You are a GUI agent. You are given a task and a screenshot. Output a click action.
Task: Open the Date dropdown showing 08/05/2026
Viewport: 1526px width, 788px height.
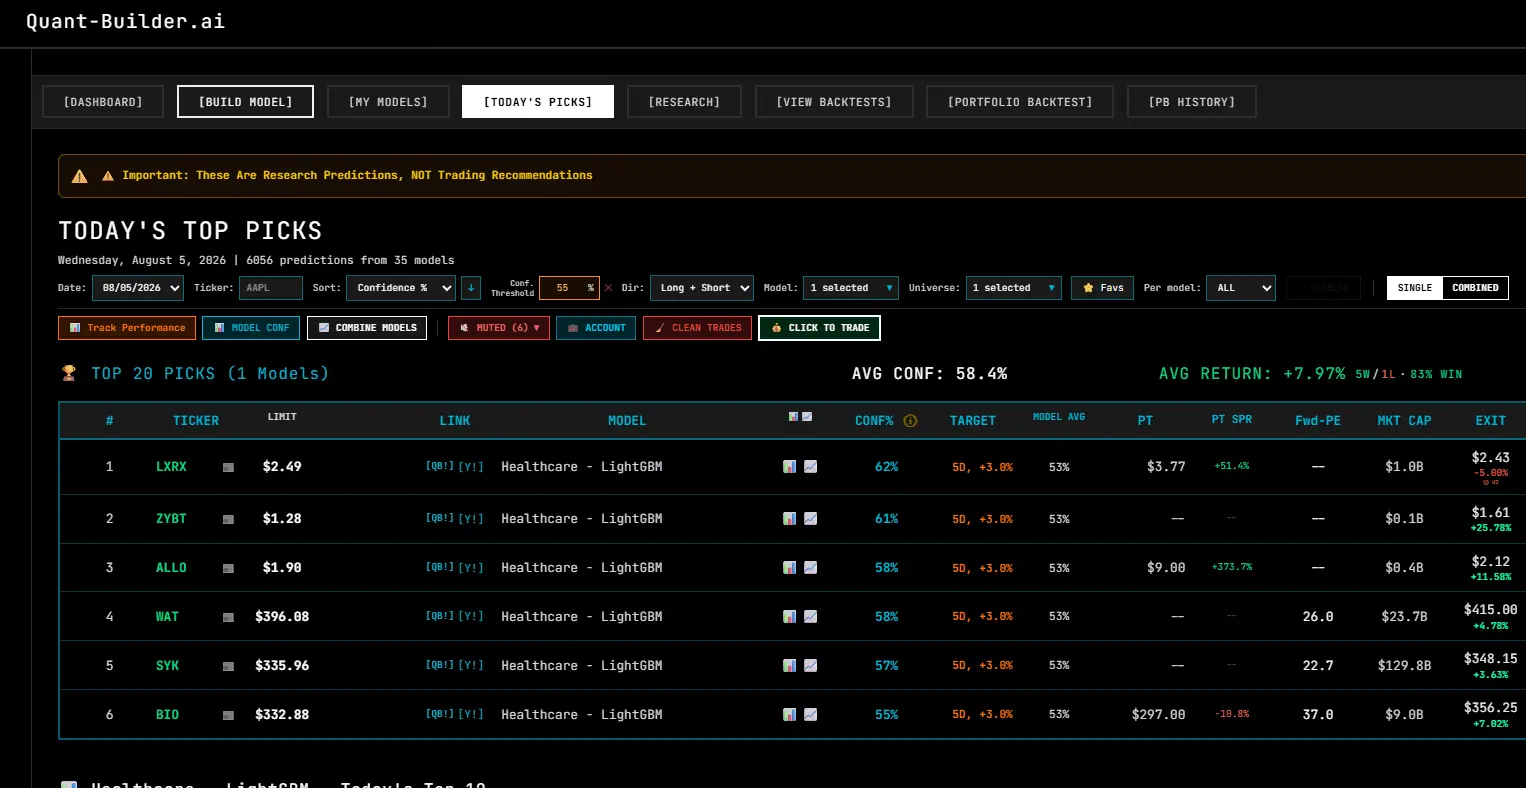point(138,288)
